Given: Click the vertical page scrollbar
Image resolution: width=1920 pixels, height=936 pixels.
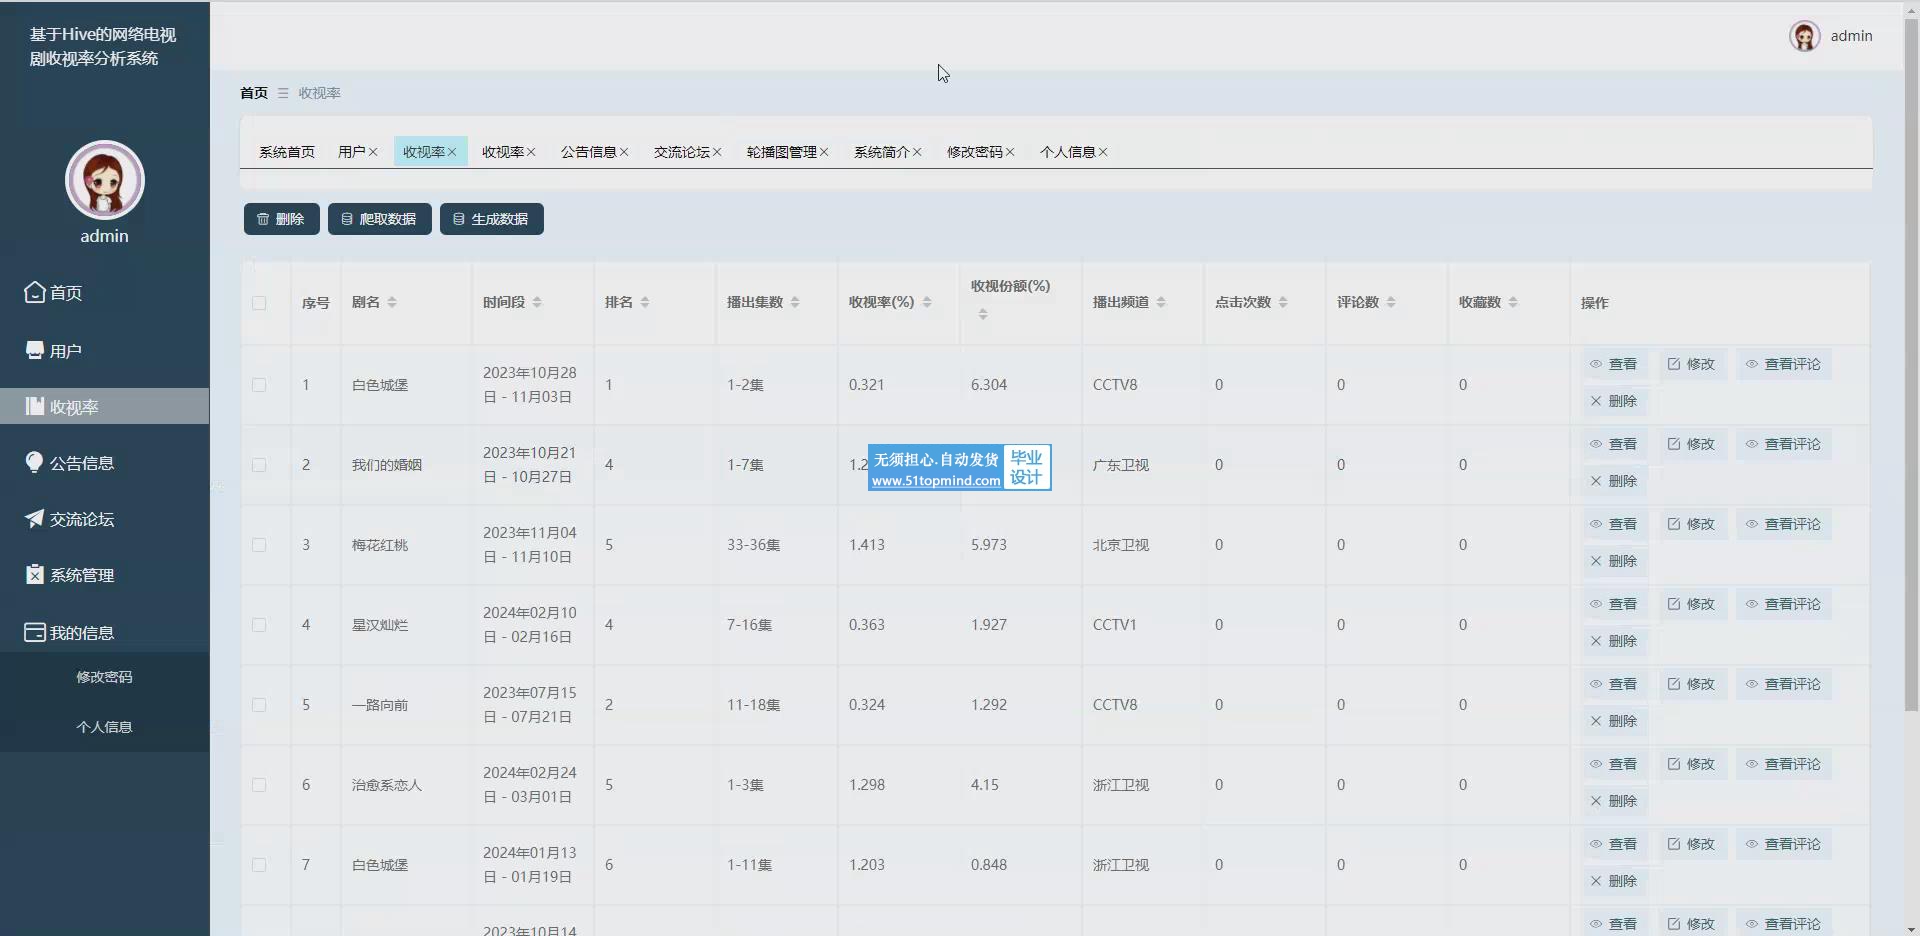Looking at the screenshot, I should (1911, 365).
